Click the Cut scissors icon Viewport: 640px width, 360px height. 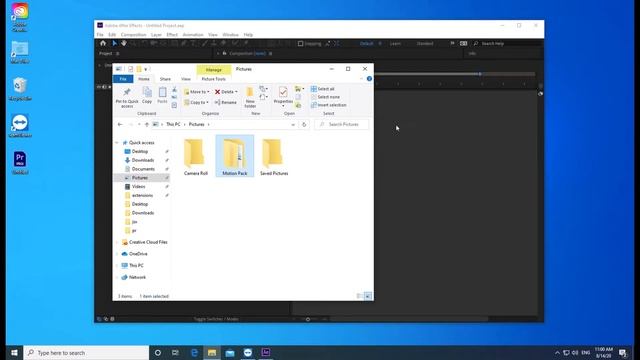[174, 89]
